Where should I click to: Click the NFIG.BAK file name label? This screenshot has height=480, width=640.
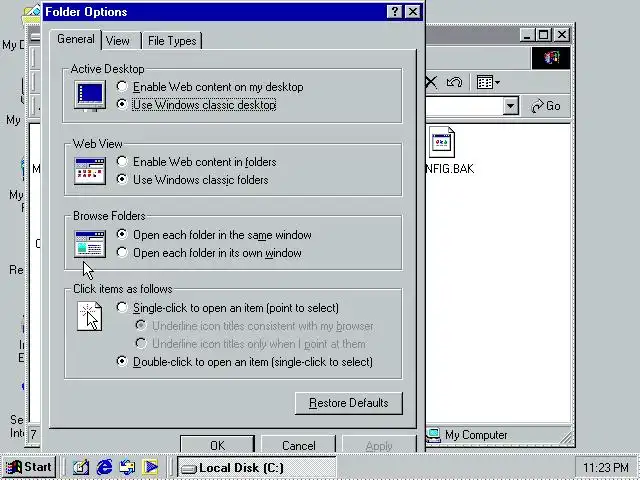(x=450, y=169)
